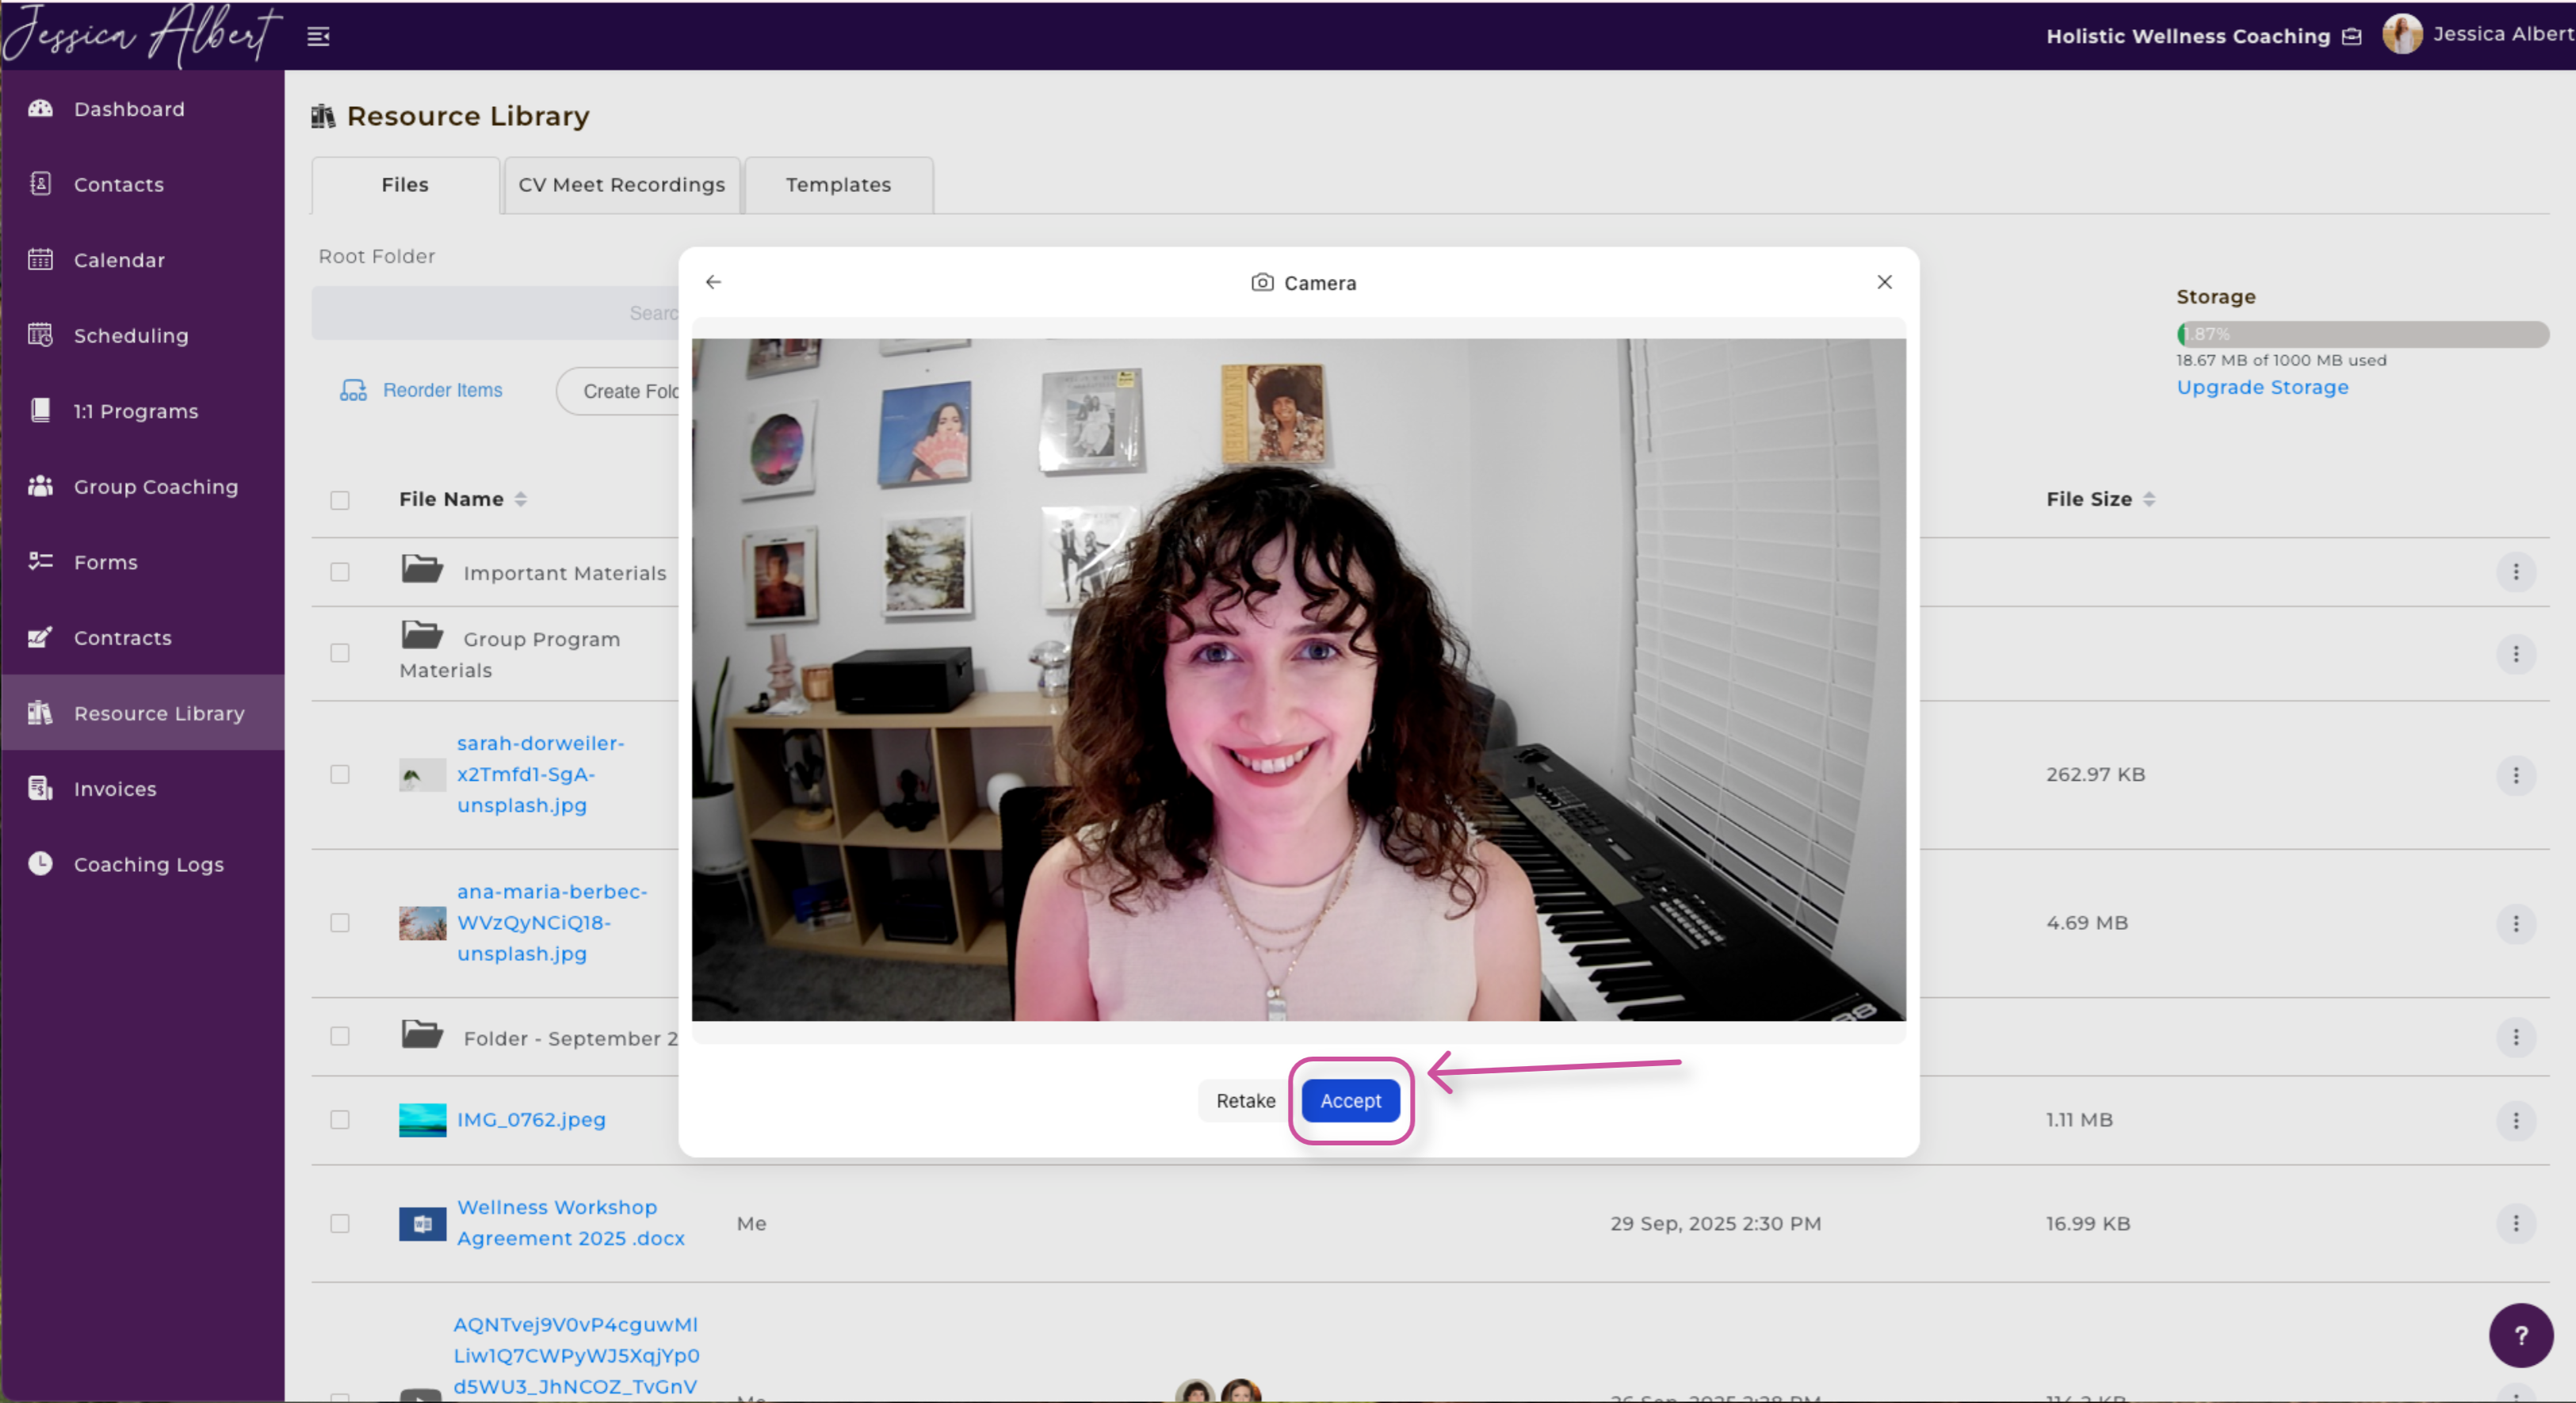Tick the Important Materials folder checkbox
Viewport: 2576px width, 1403px height.
pyautogui.click(x=340, y=572)
